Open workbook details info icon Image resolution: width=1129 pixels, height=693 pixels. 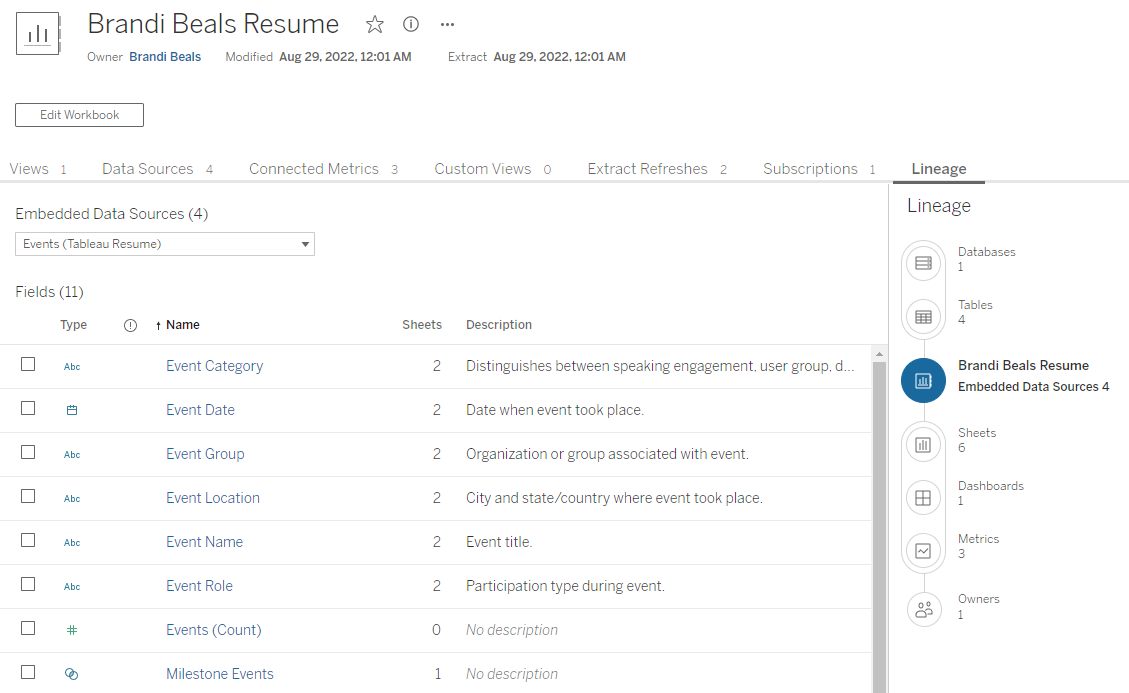point(410,25)
